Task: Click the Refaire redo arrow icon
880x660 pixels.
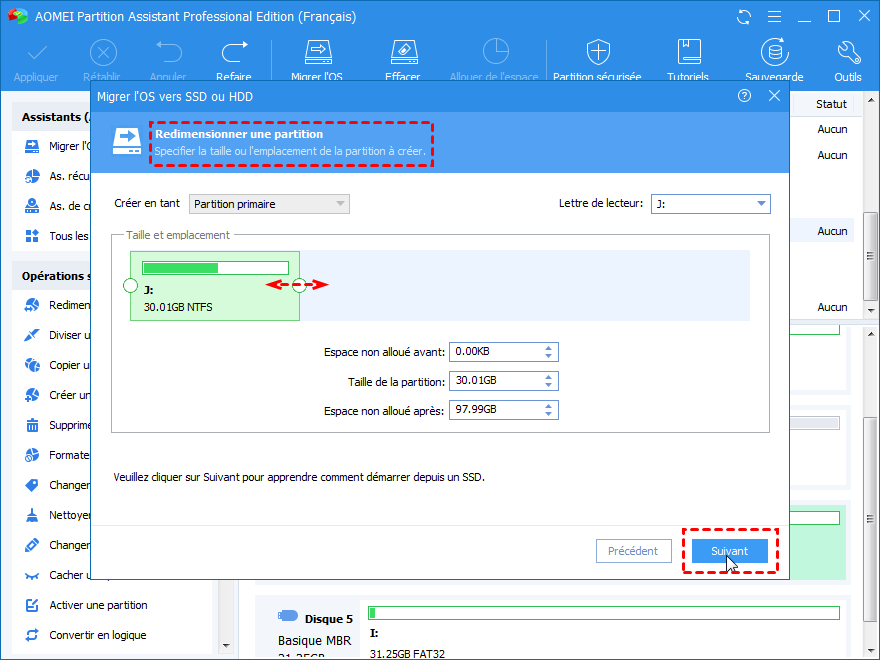Action: [234, 52]
